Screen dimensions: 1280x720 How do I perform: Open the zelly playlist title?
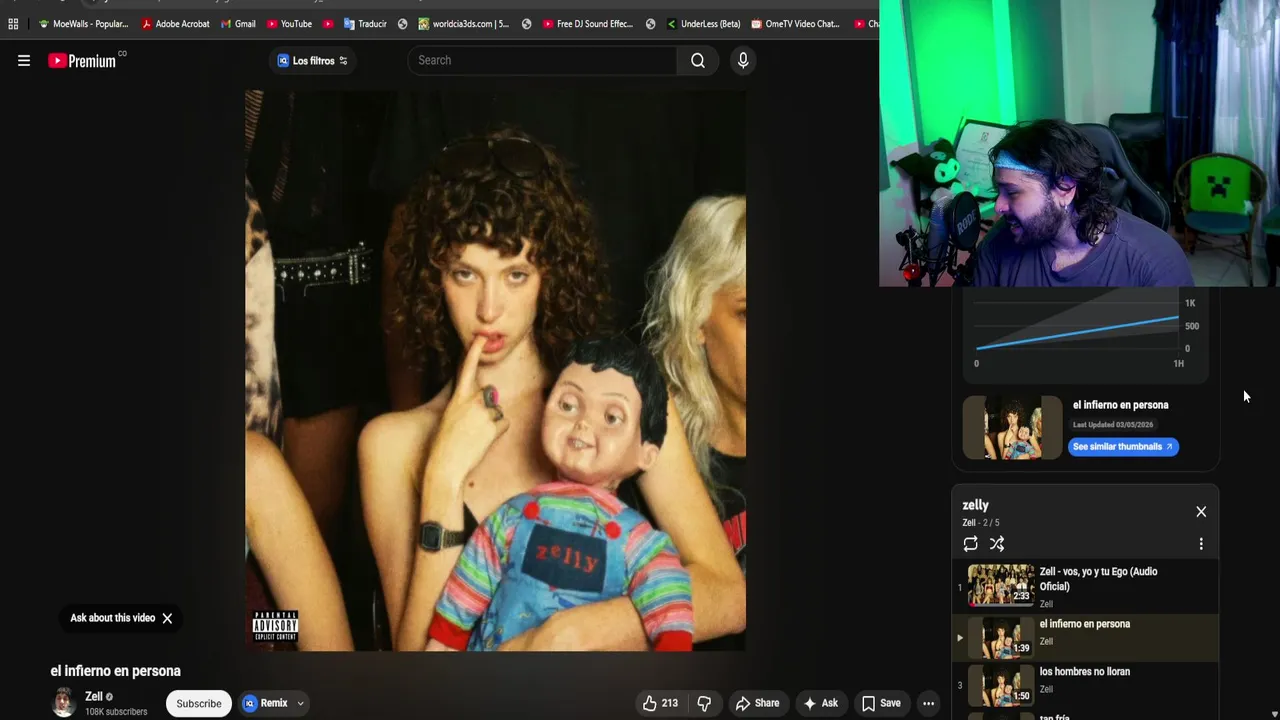[x=975, y=506]
